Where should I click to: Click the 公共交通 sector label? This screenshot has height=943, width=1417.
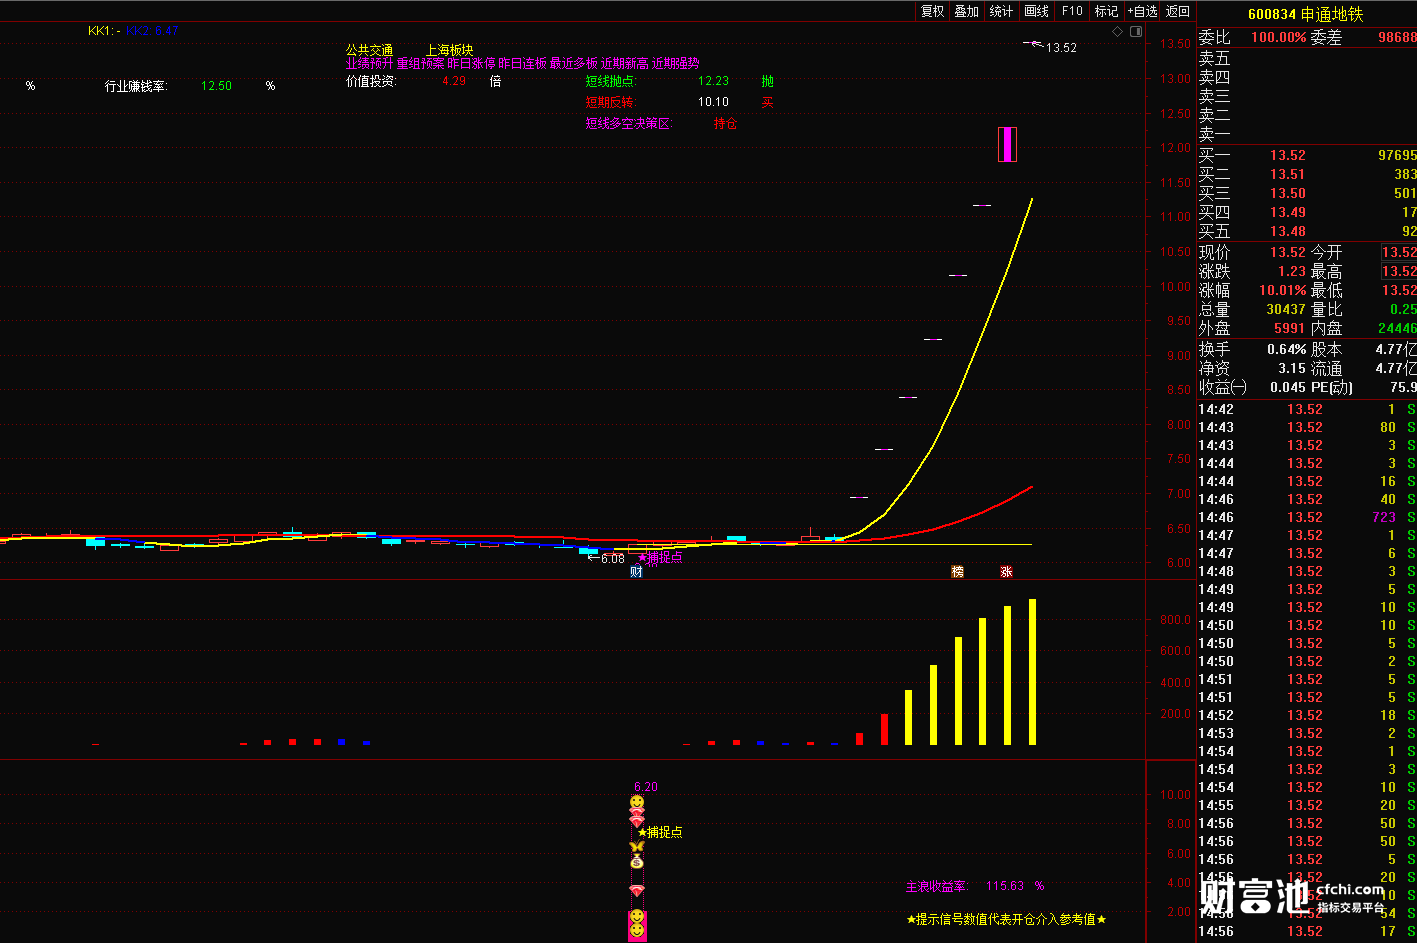point(369,49)
